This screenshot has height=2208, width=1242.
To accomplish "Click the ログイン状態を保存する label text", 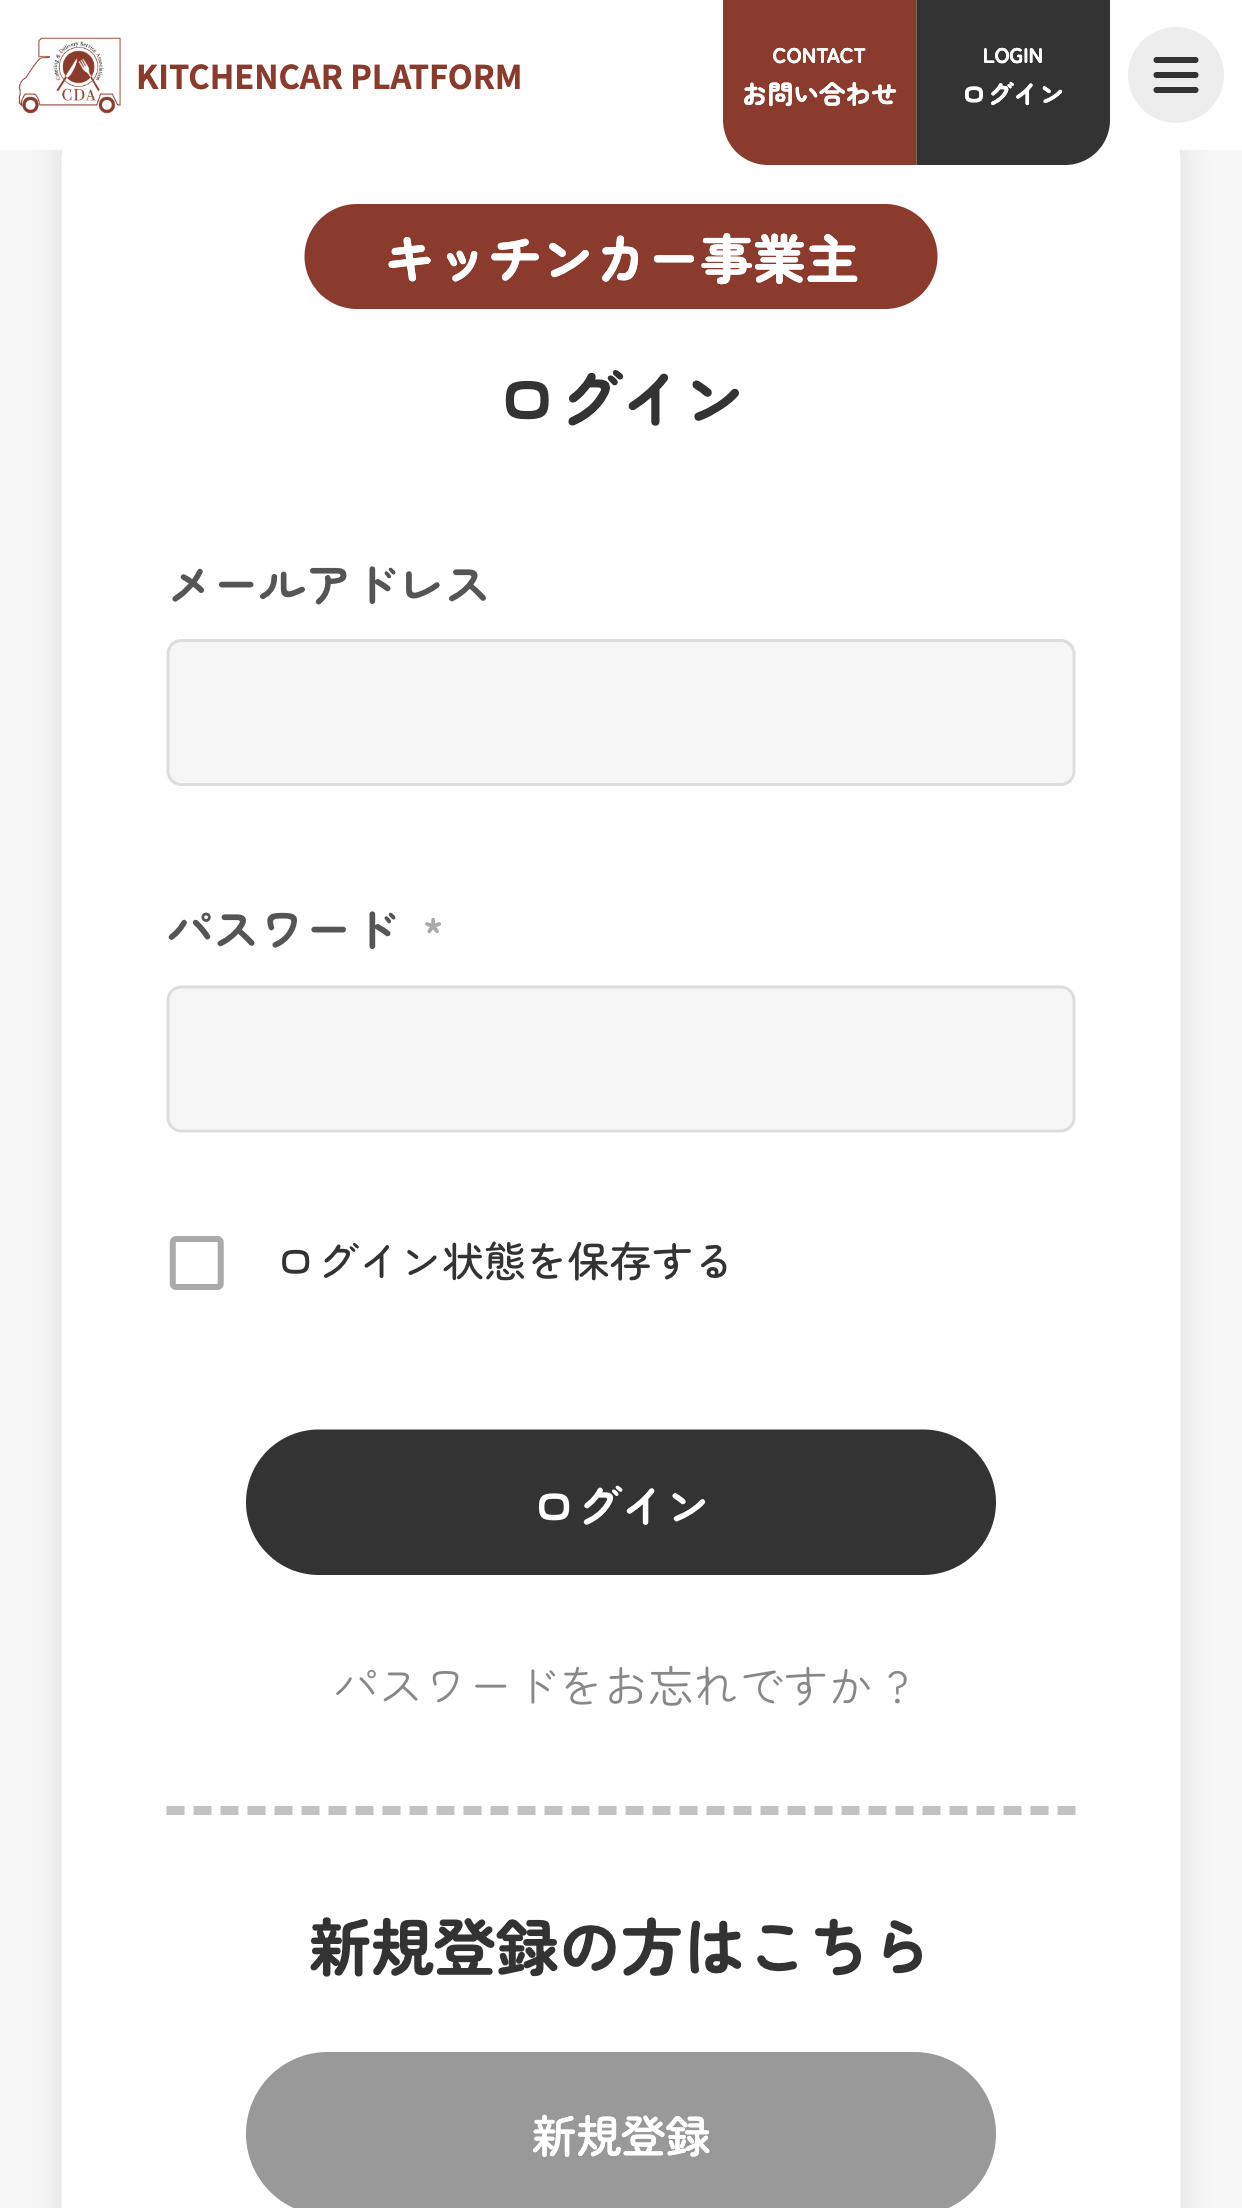I will point(505,1262).
